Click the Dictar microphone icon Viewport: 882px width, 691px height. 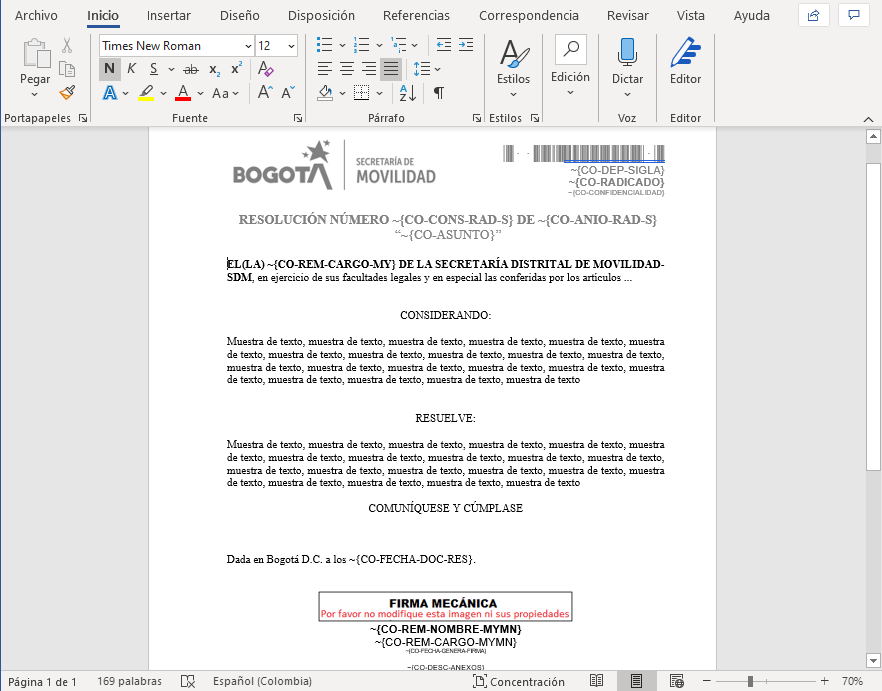627,53
